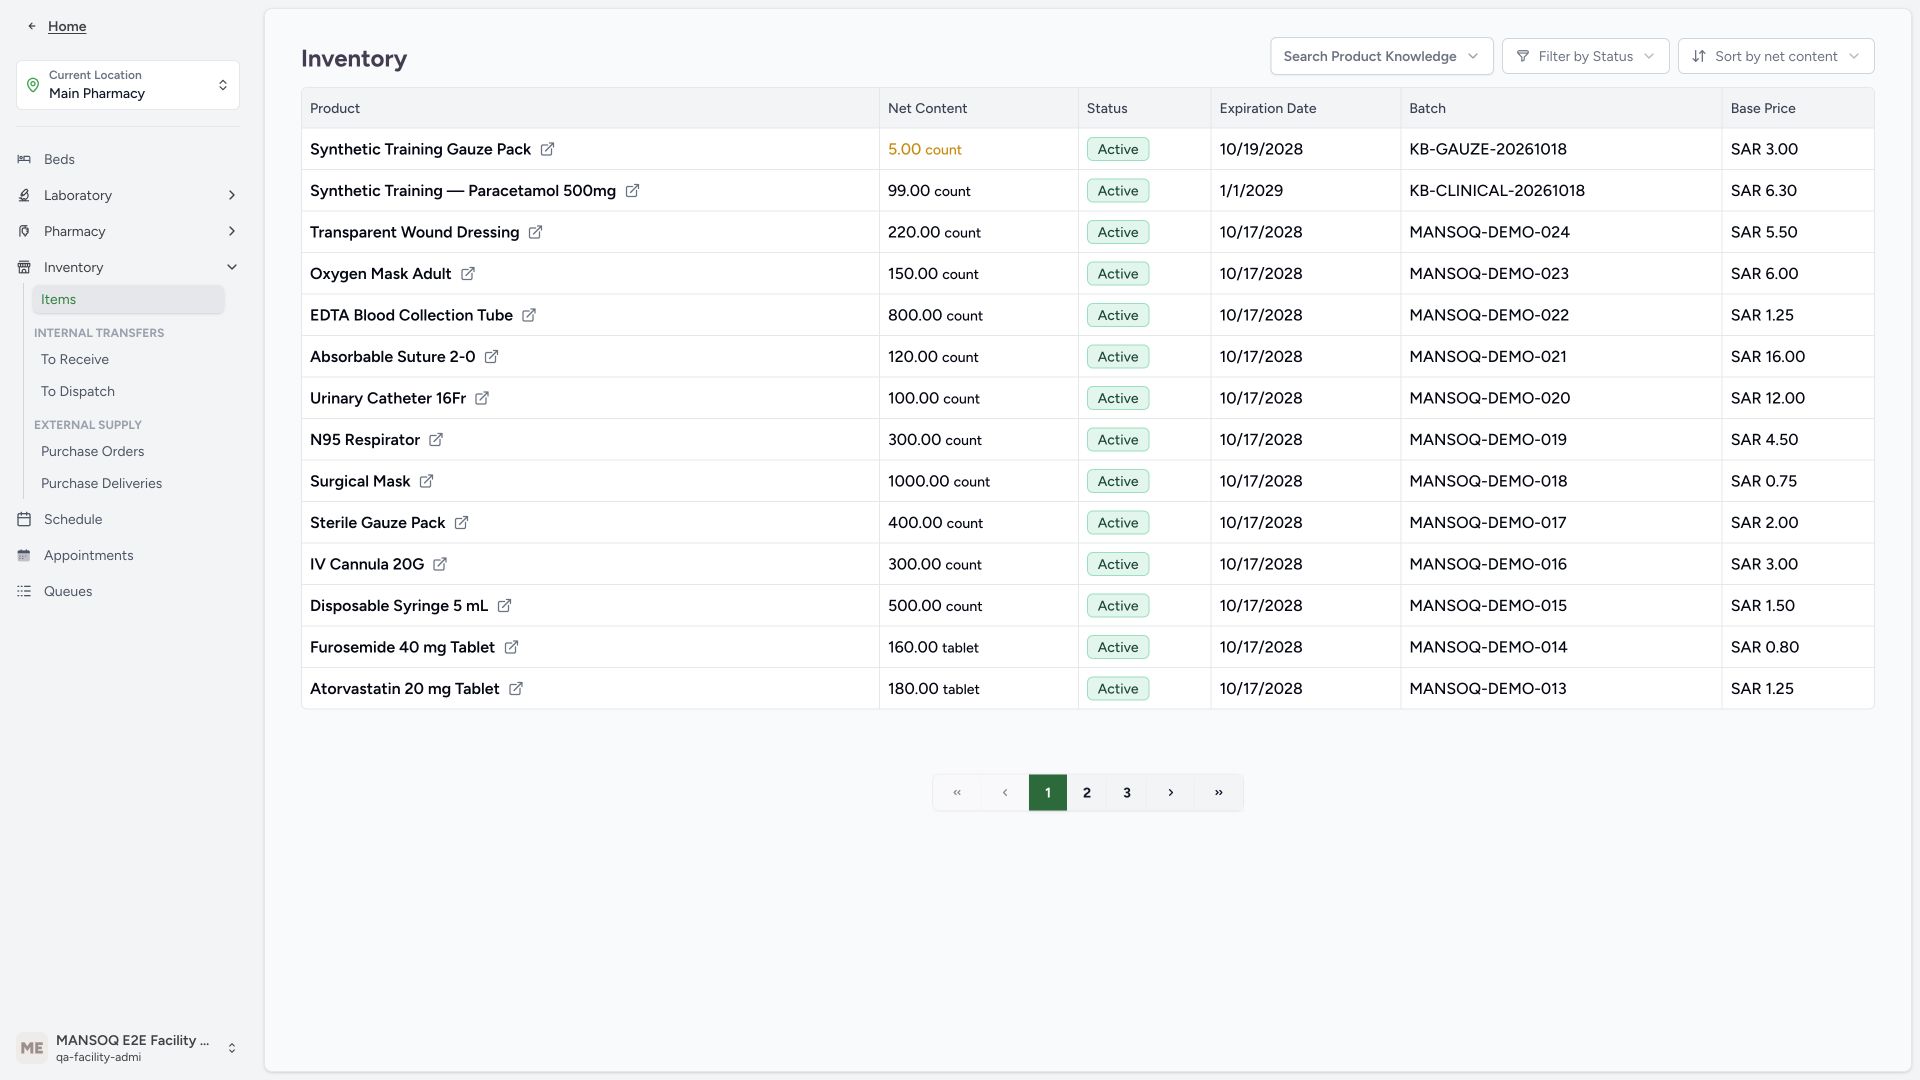Image resolution: width=1920 pixels, height=1080 pixels.
Task: Go to pagination page 2
Action: (x=1087, y=792)
